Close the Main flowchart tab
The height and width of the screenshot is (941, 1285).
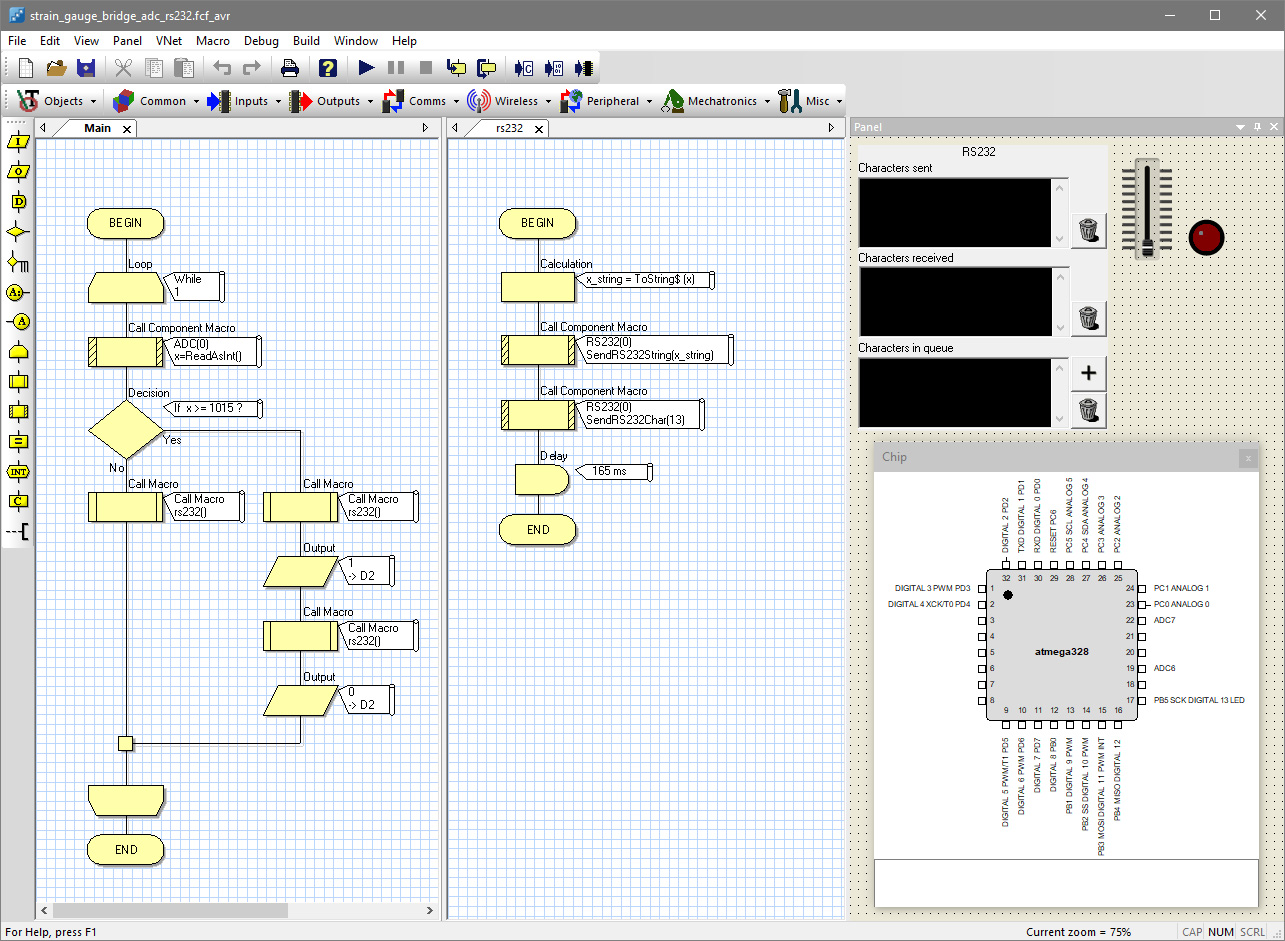pyautogui.click(x=127, y=129)
